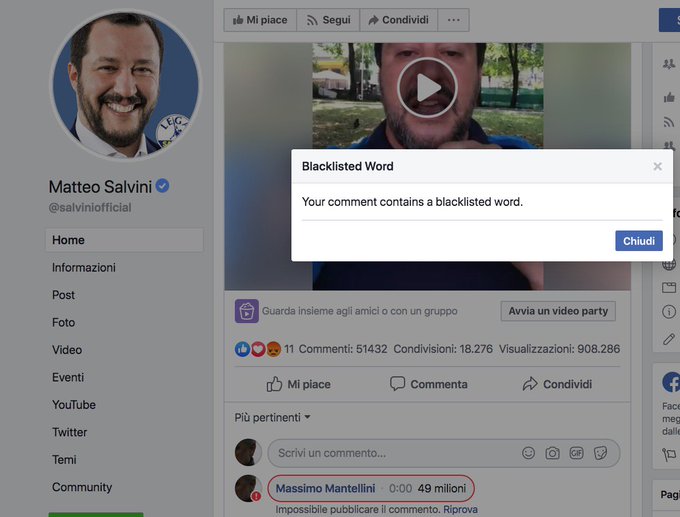Open the Twitter sidebar item
Screen dimensions: 680x517
coord(69,432)
